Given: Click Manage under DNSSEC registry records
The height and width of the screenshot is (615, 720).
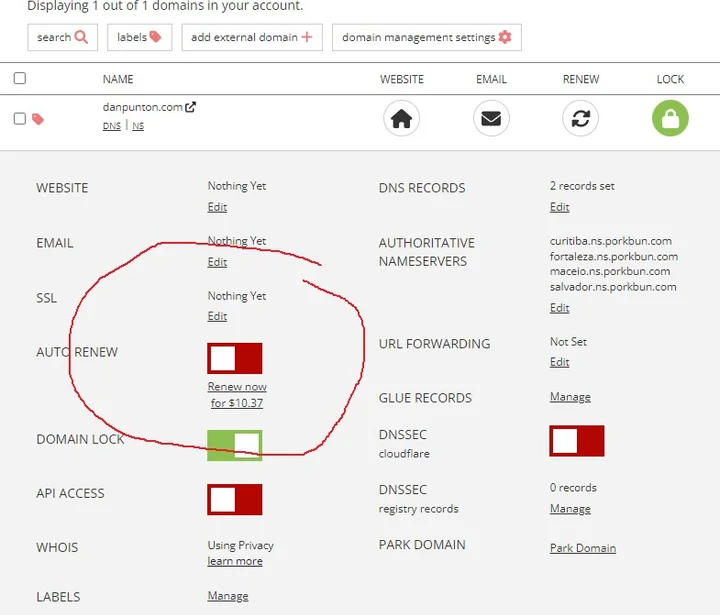Looking at the screenshot, I should pos(570,509).
